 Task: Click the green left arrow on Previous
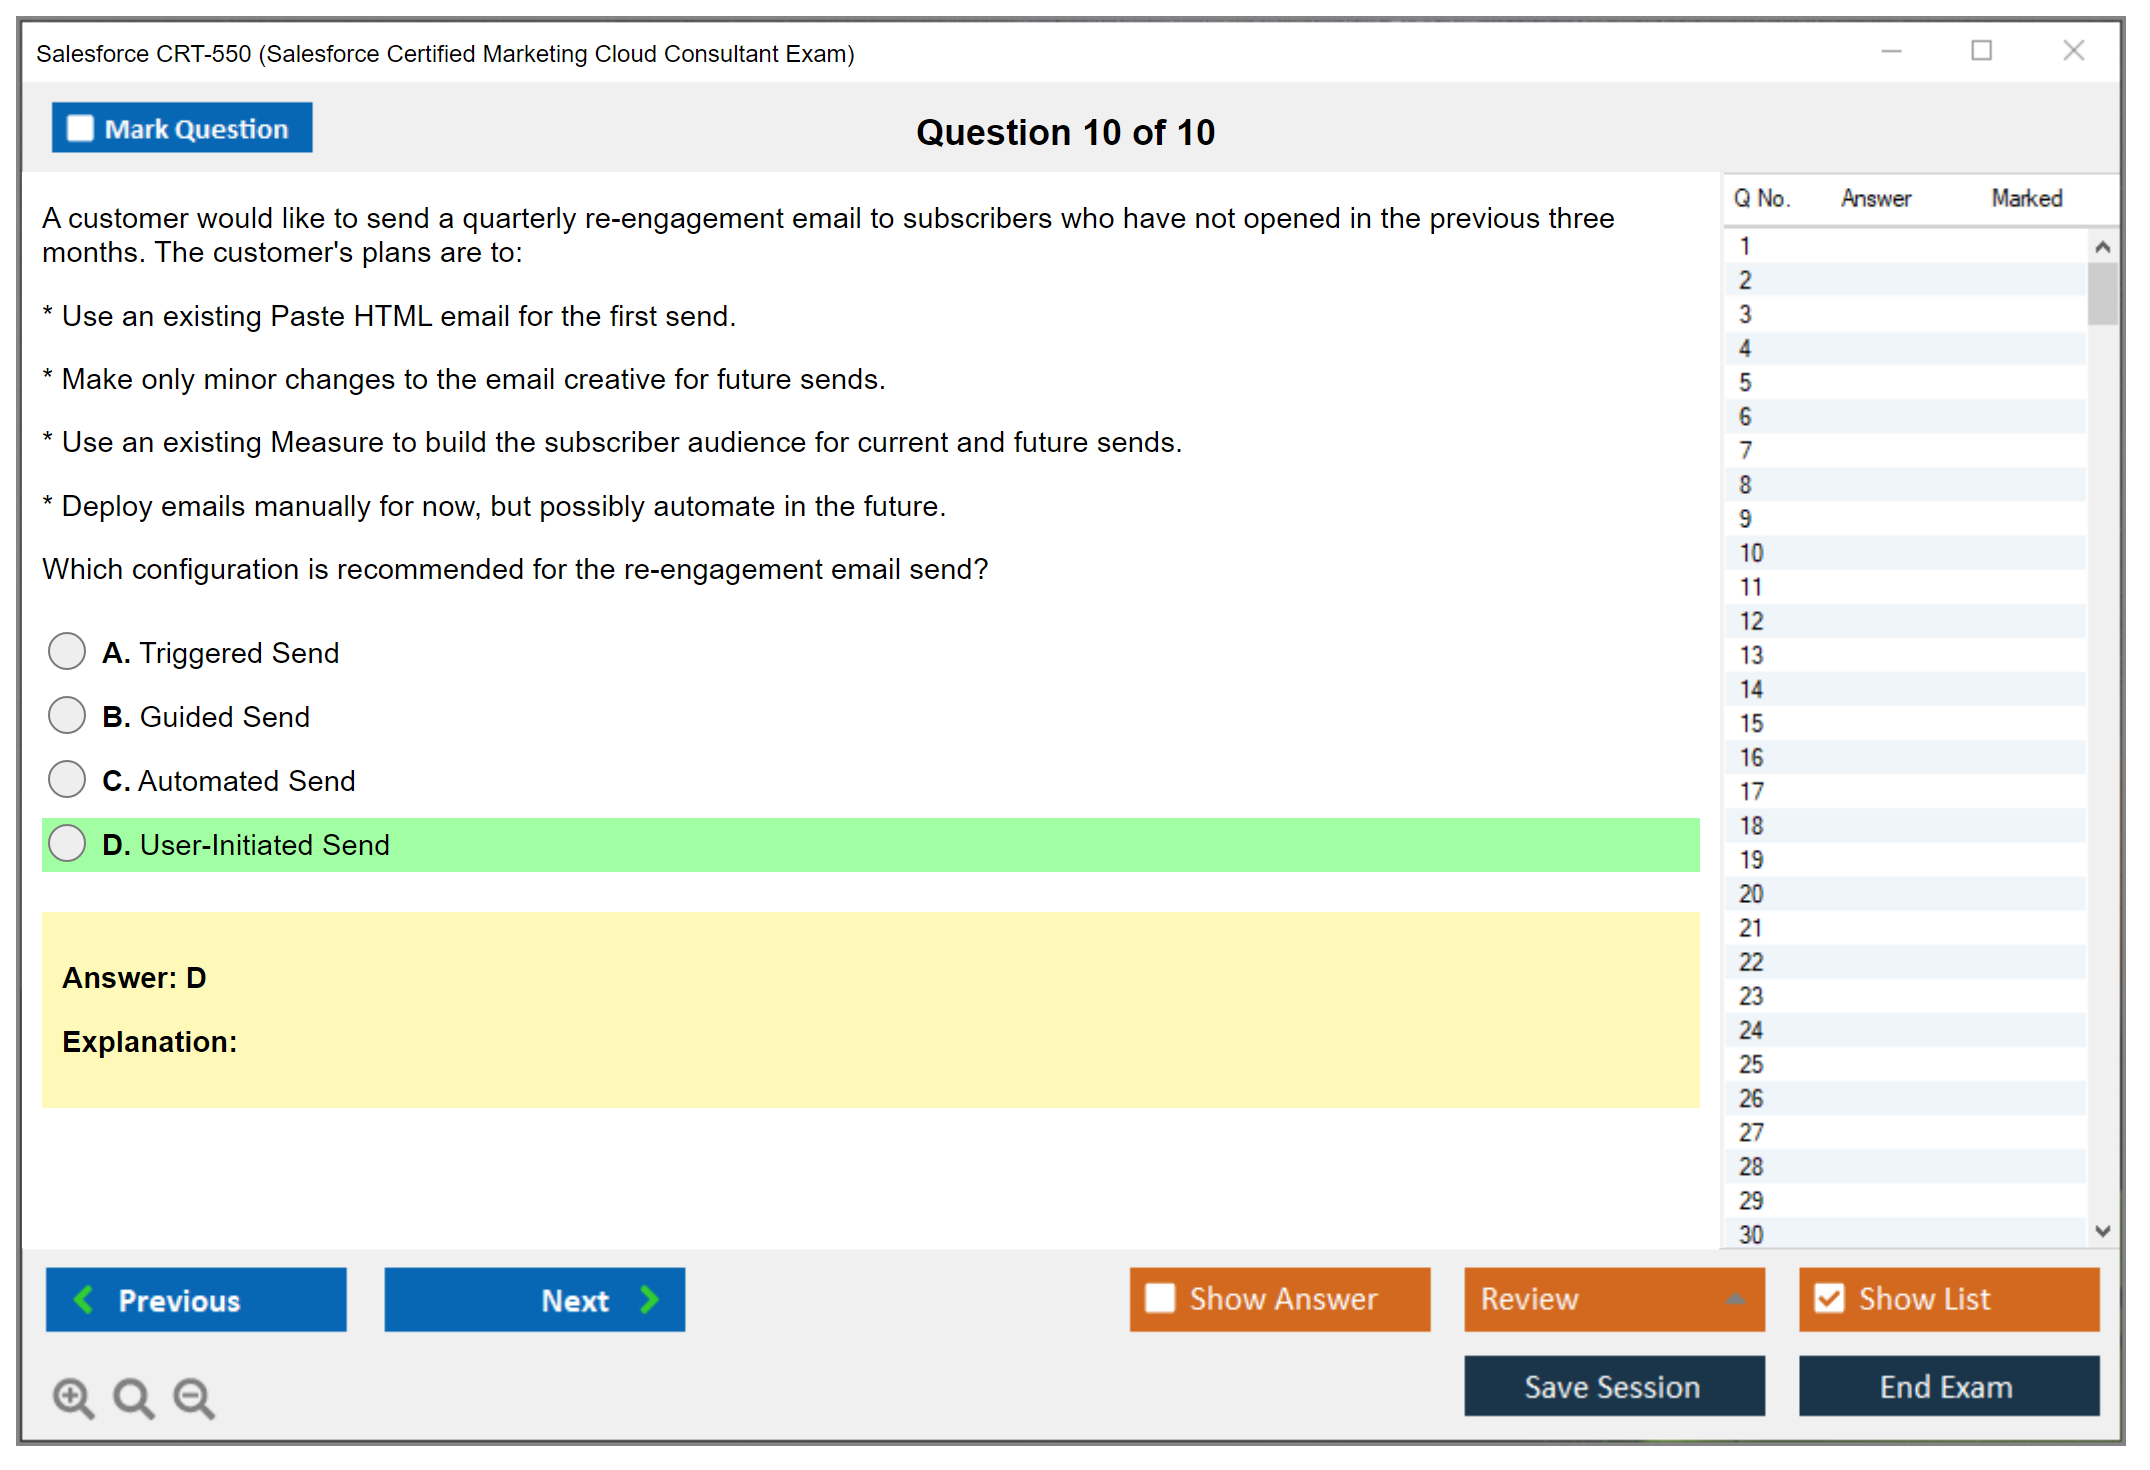coord(84,1299)
